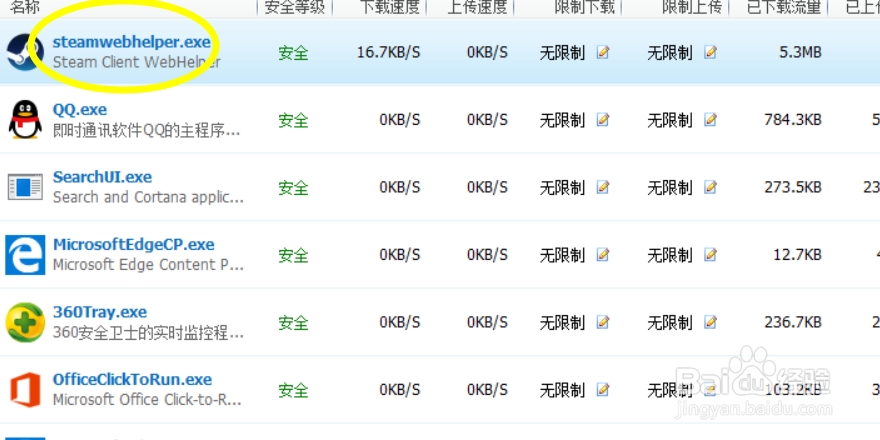Click 236.7KB downloaded traffic for 360Tray.exe
Viewport: 880px width, 440px height.
(x=793, y=322)
